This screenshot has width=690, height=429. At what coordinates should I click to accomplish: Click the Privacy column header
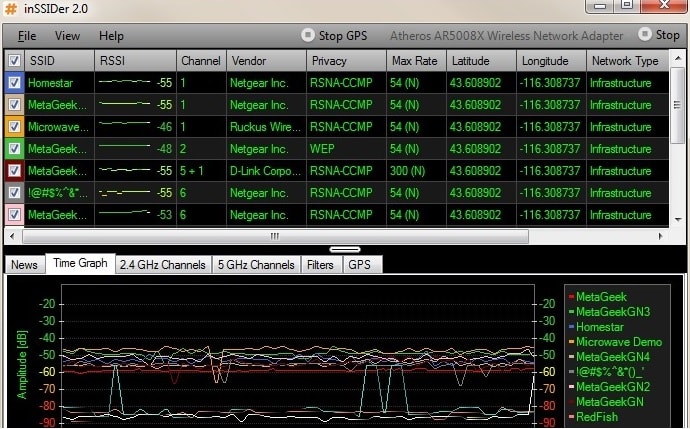(x=345, y=61)
